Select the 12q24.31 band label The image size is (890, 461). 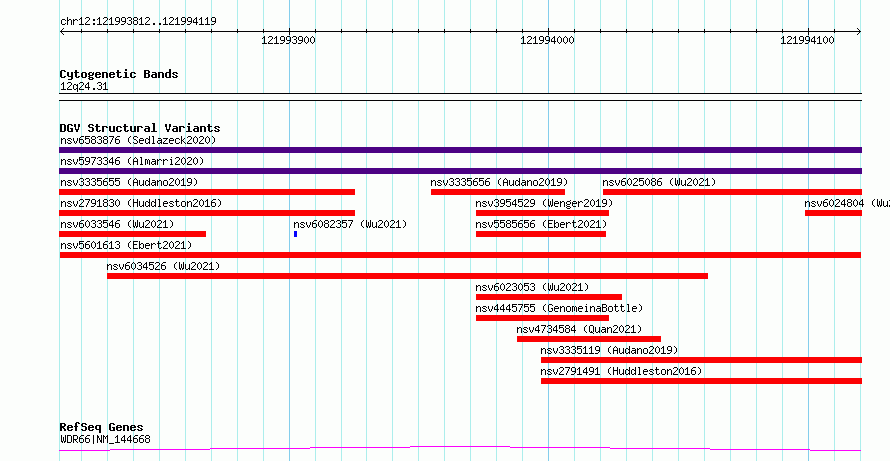84,87
